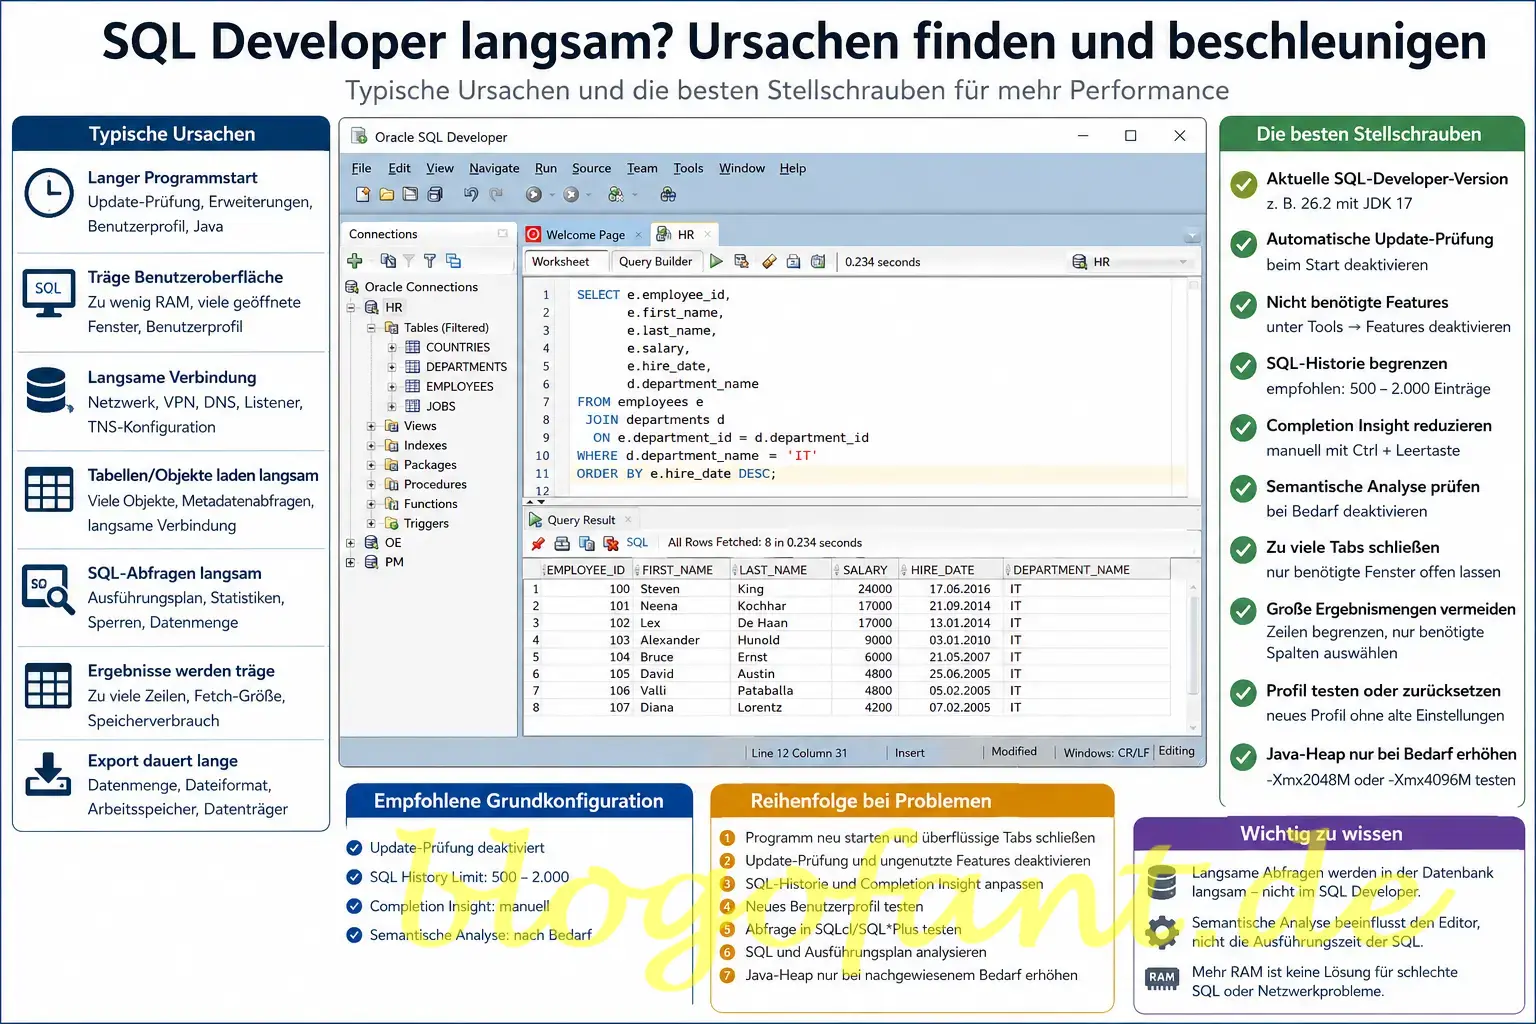The width and height of the screenshot is (1536, 1024).
Task: Close the Welcome Page tab
Action: [637, 235]
